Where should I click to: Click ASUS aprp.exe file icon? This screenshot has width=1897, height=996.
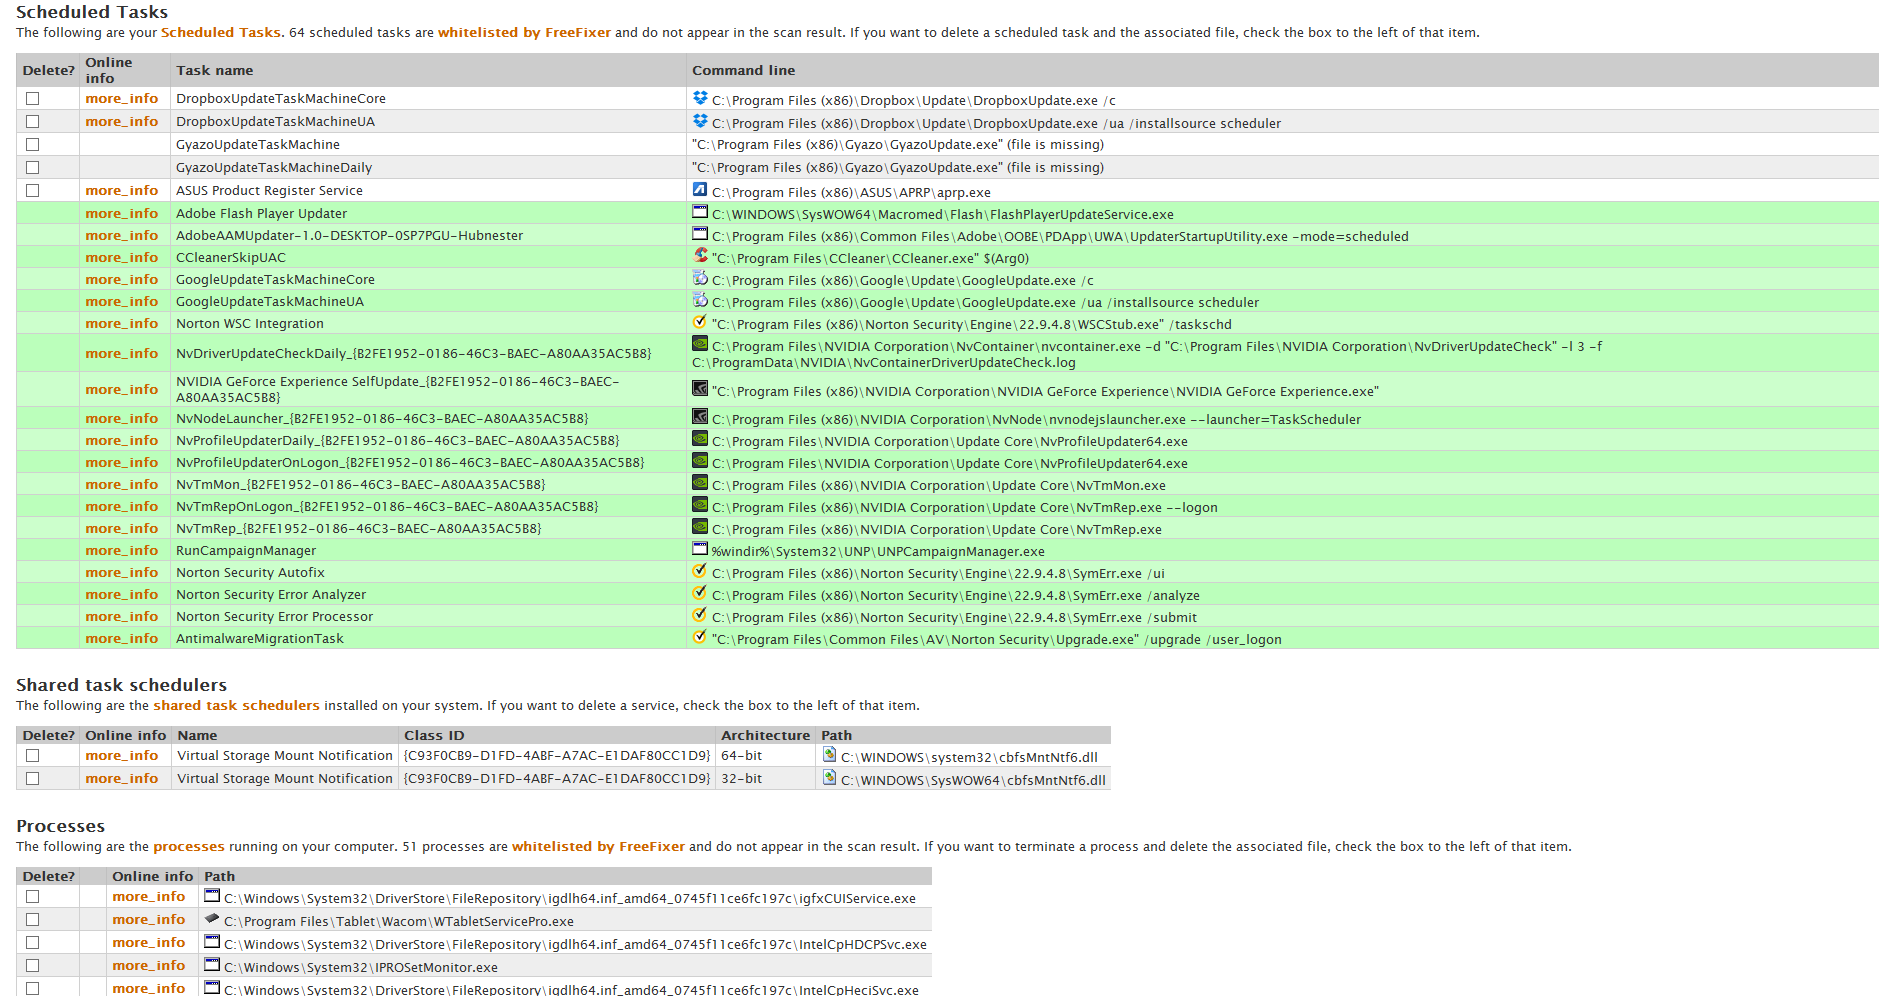coord(700,190)
